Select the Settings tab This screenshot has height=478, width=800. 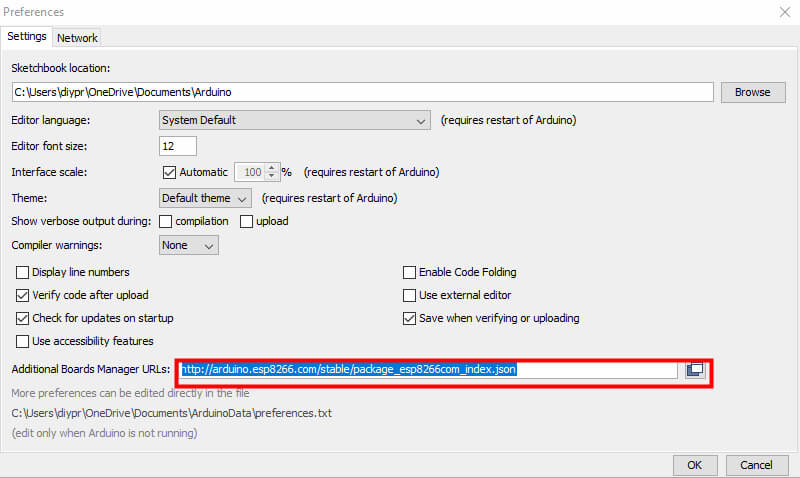pos(27,37)
